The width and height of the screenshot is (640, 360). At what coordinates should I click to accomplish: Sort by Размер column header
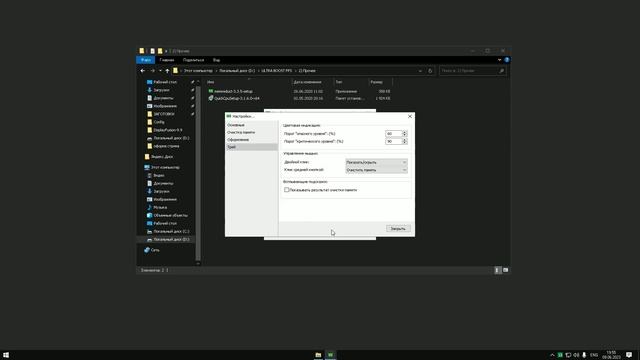(x=376, y=82)
